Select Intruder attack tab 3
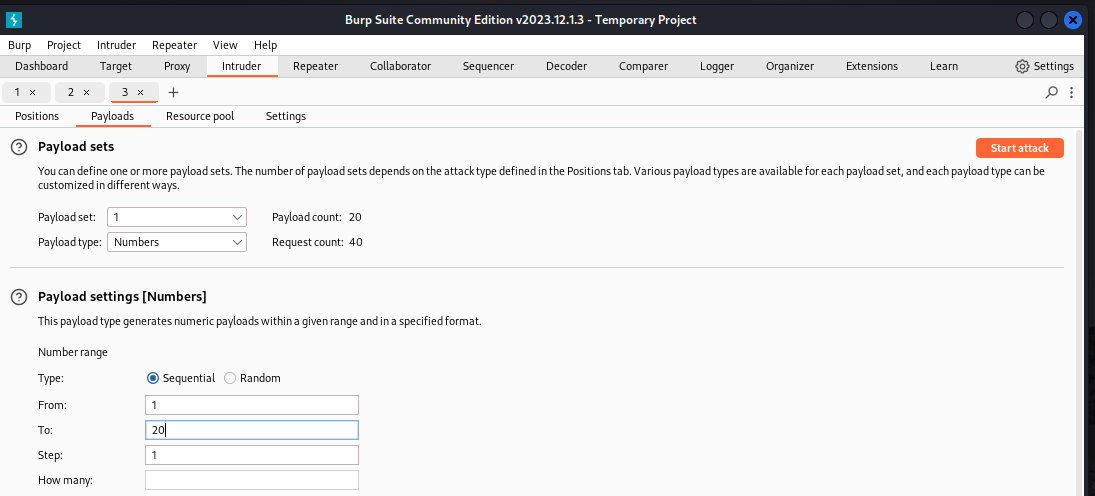This screenshot has width=1095, height=496. (x=125, y=92)
